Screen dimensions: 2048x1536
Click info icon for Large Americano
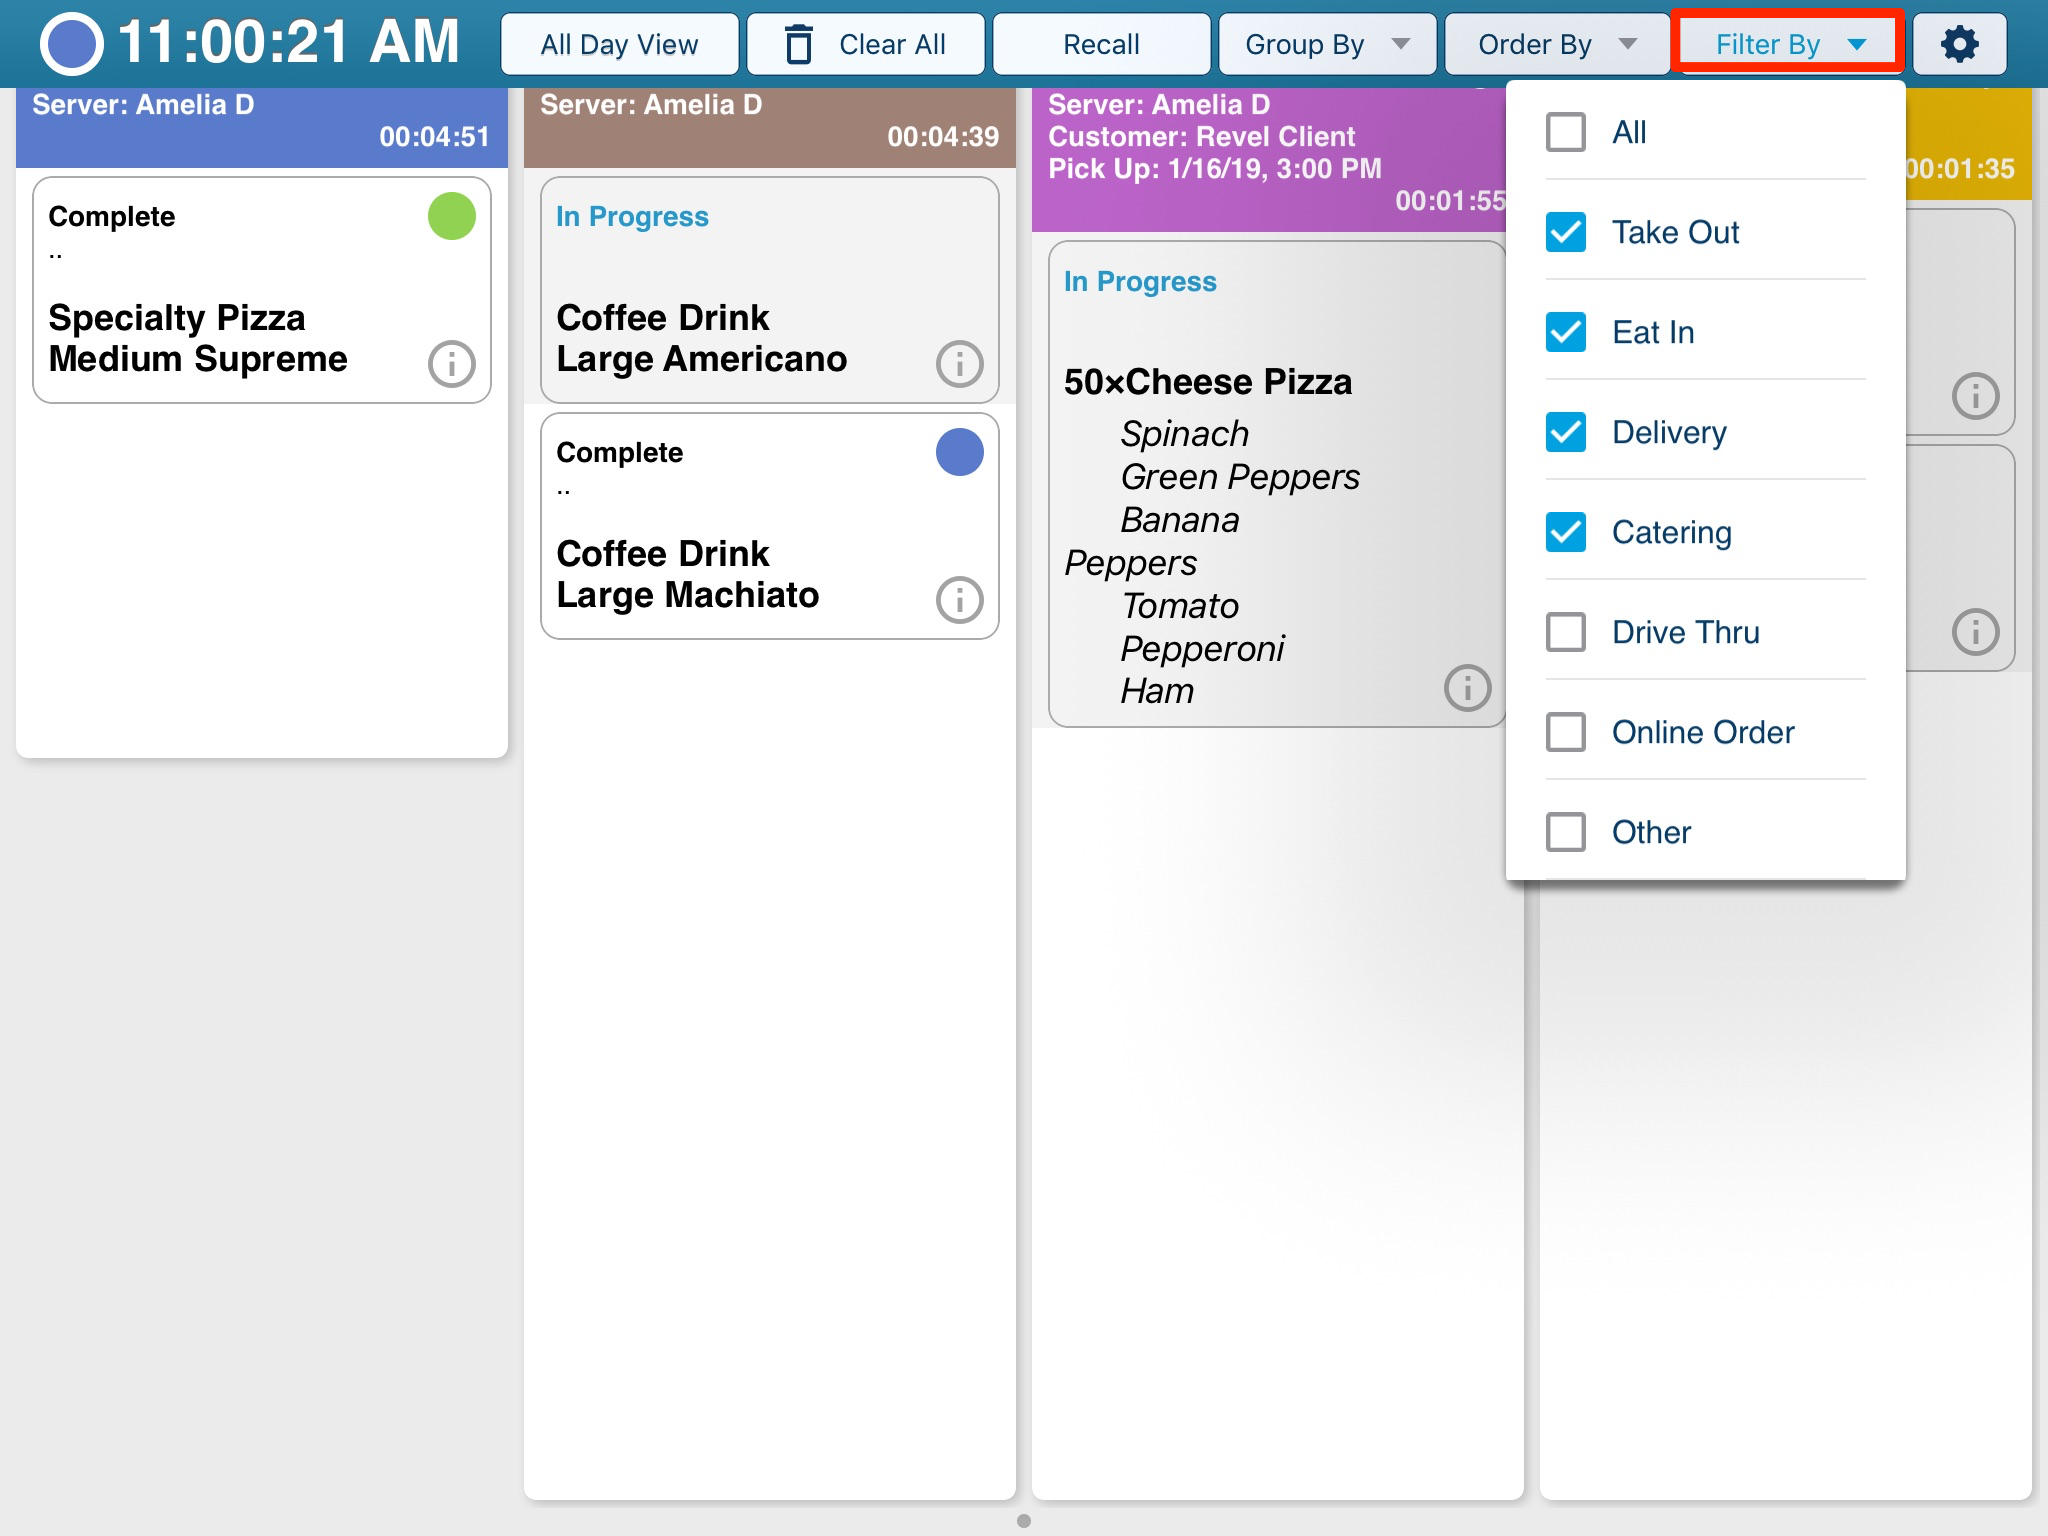tap(959, 364)
